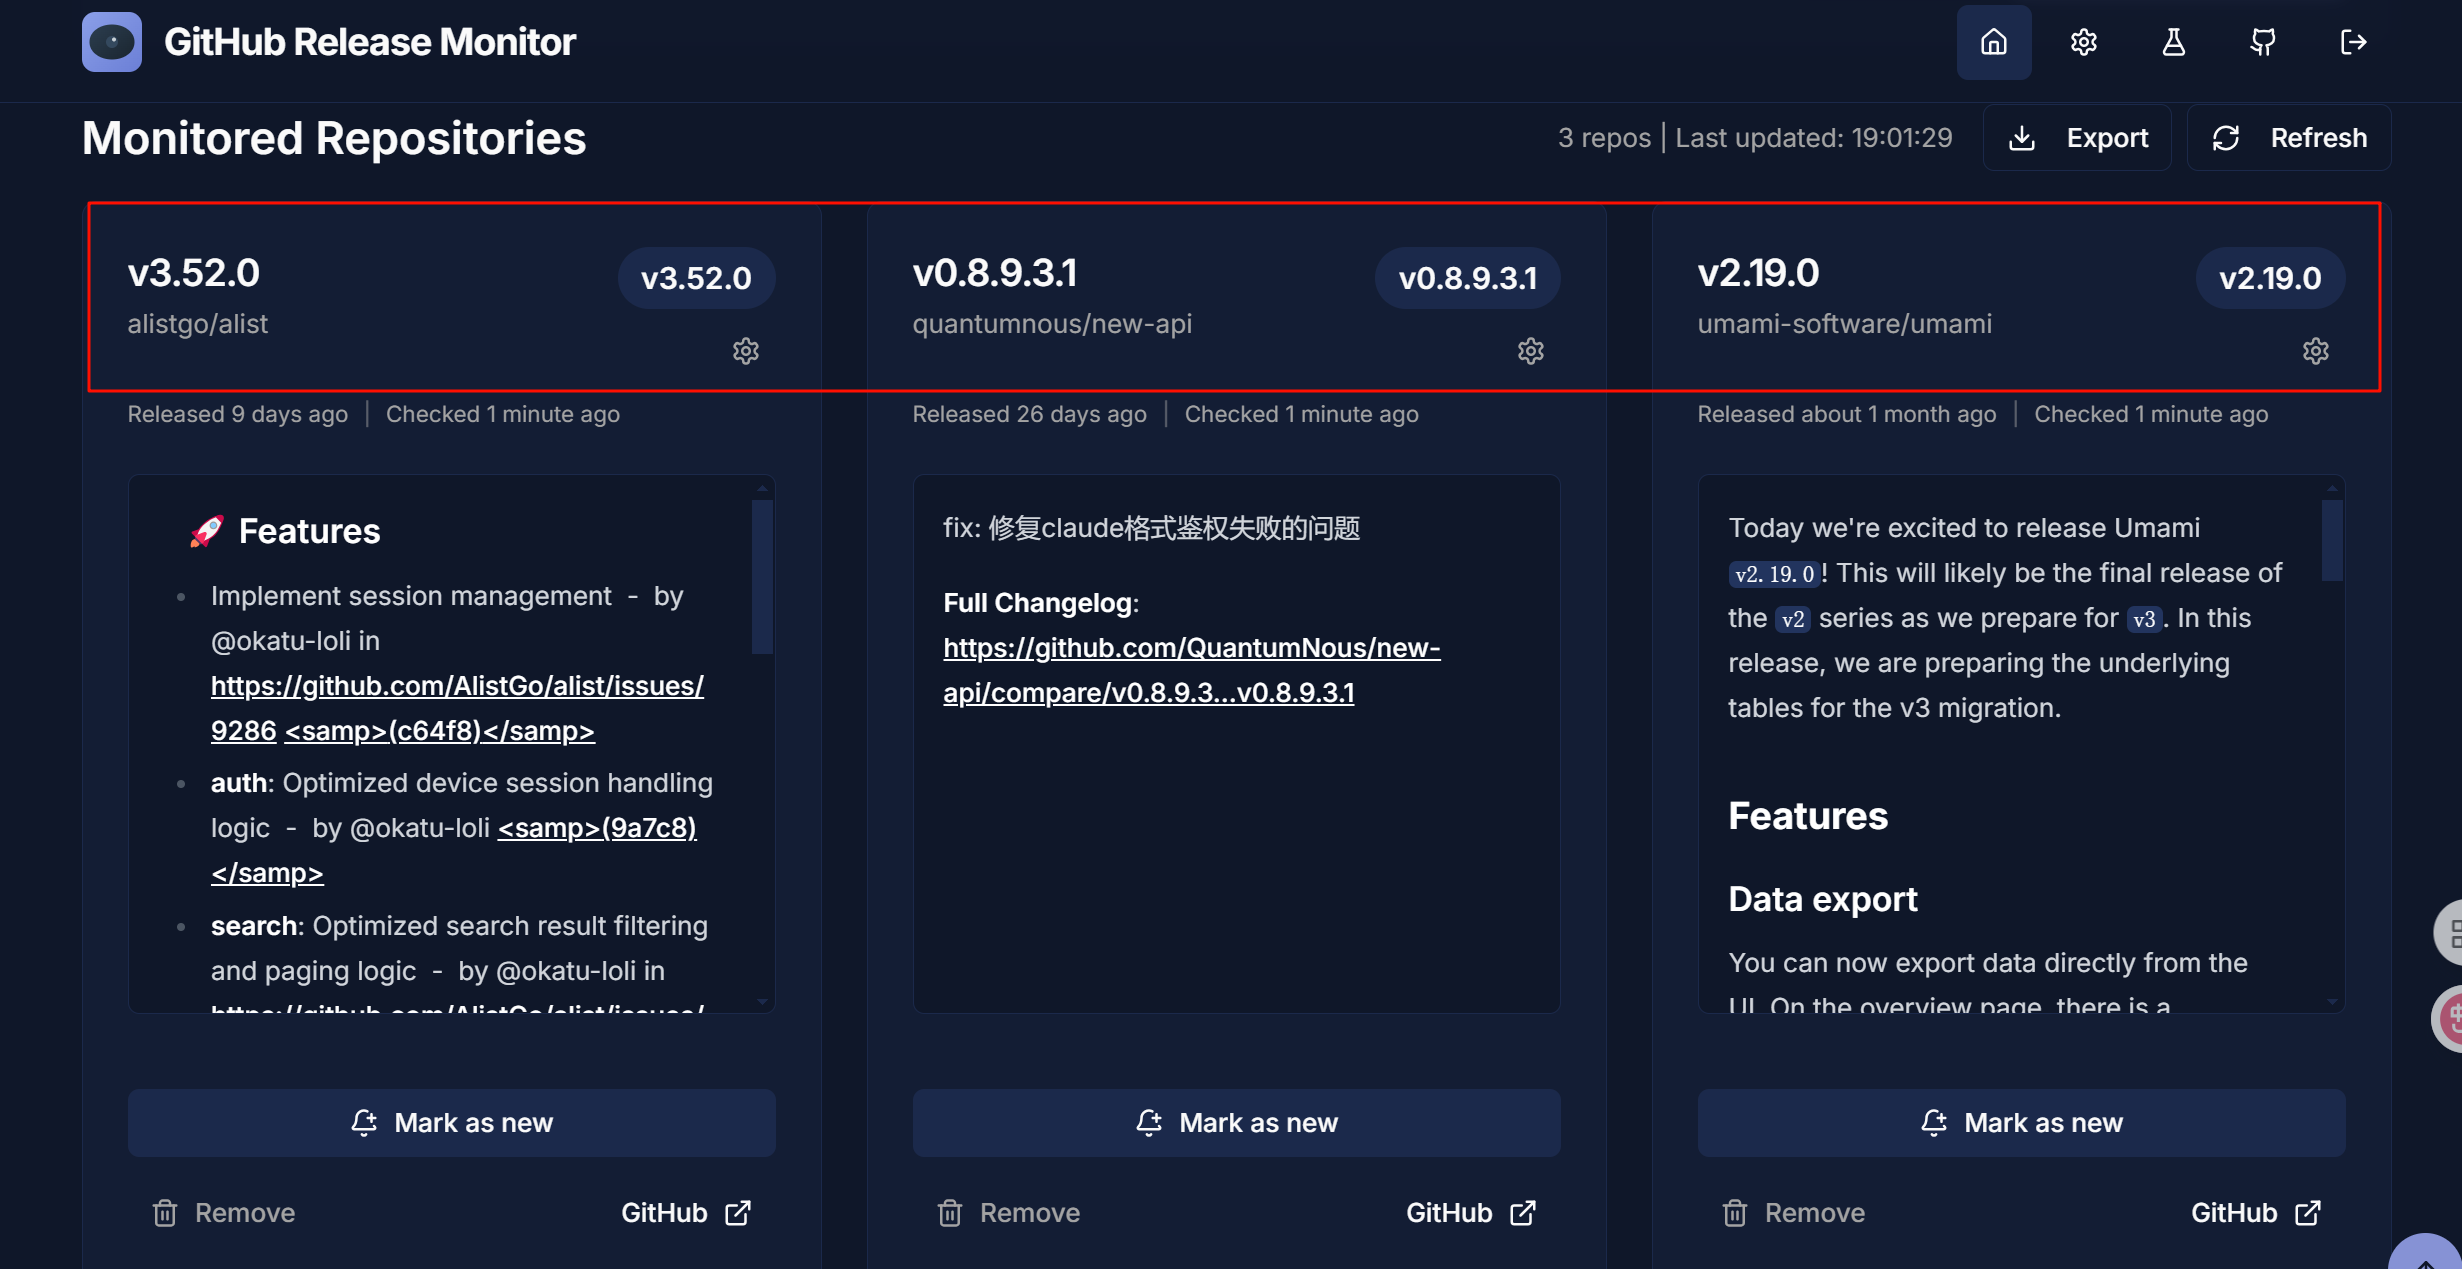Open settings gear for alistgo/alist card

(746, 351)
